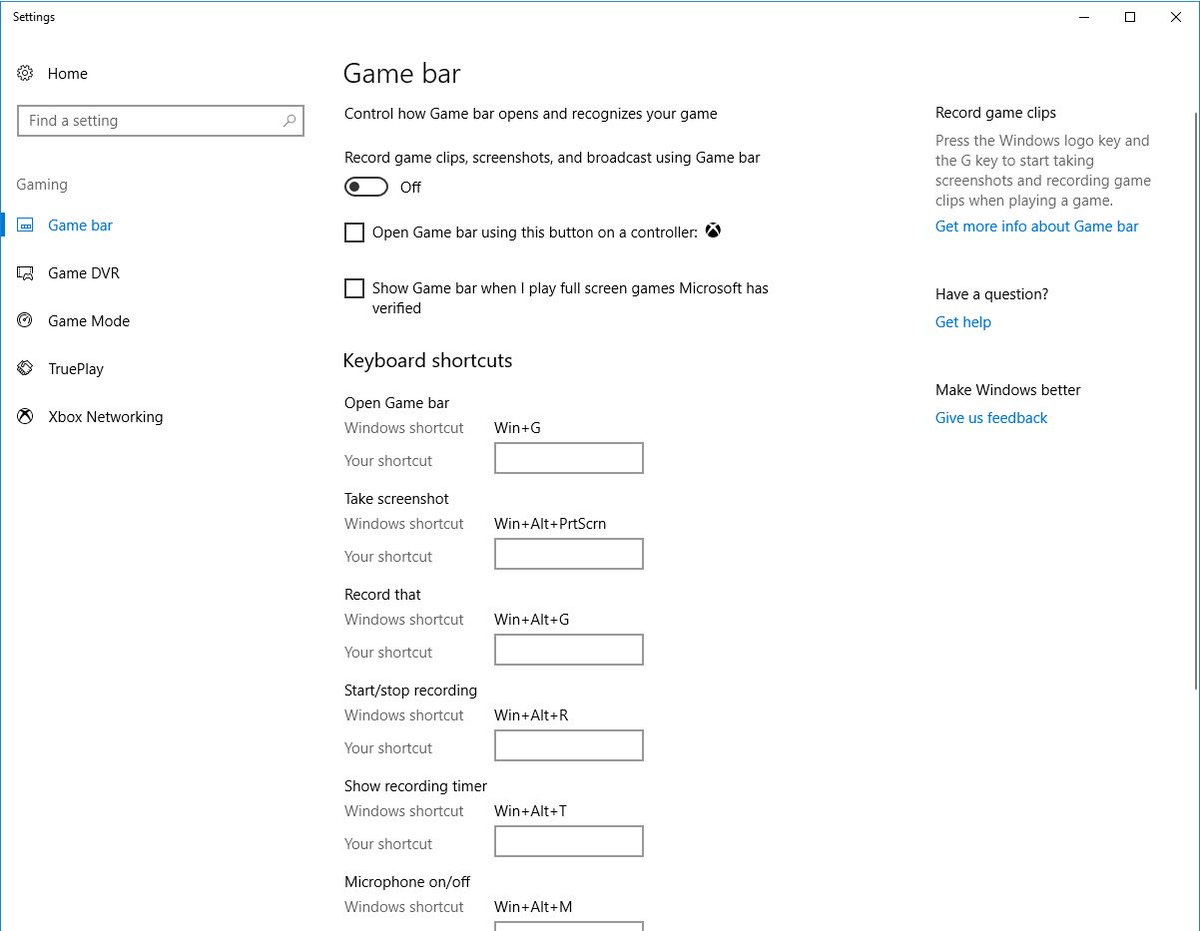Click the Game bar sidebar icon
The image size is (1200, 931).
tap(26, 225)
